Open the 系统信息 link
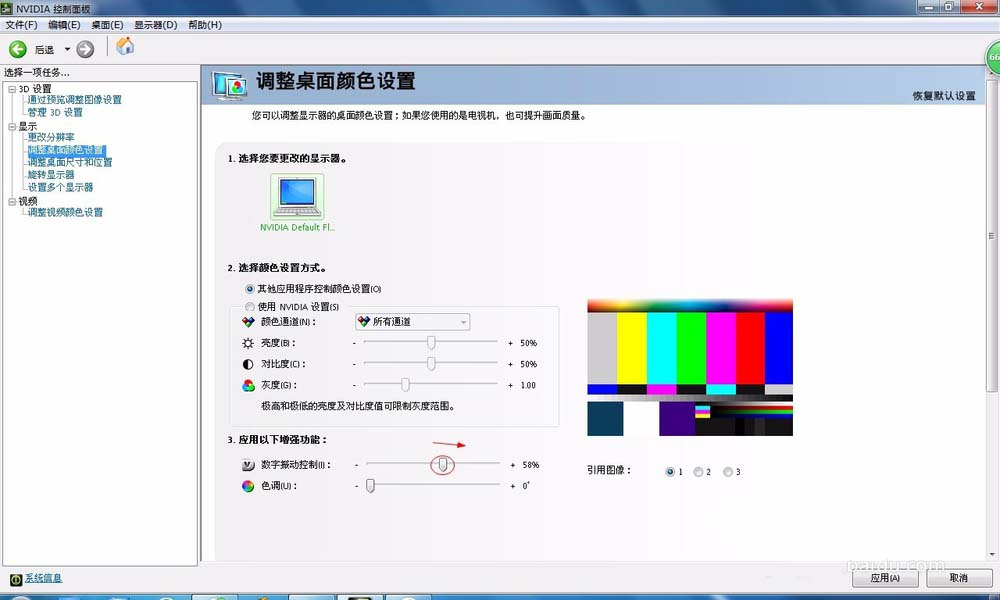 pos(43,578)
